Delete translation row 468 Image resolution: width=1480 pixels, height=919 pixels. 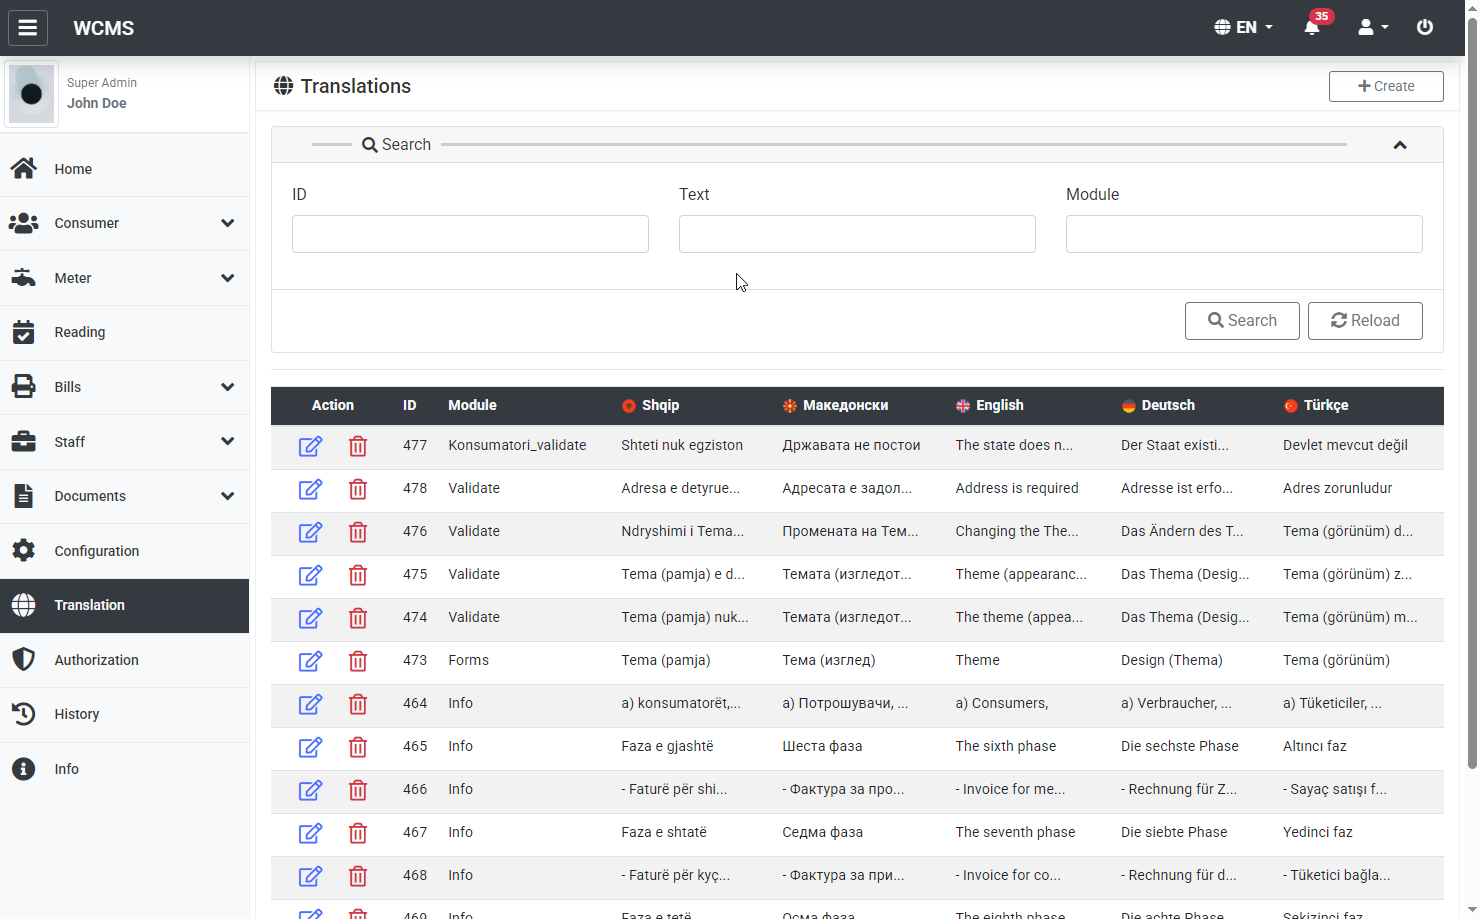[358, 876]
